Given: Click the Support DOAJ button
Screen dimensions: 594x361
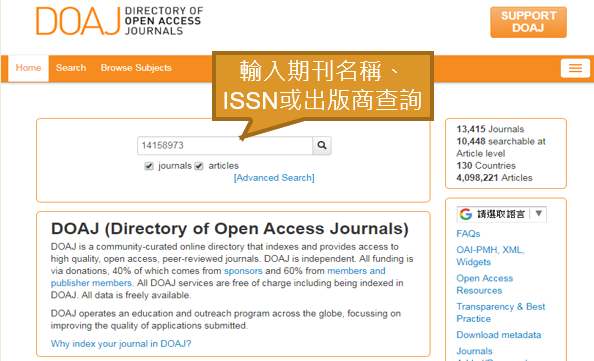Looking at the screenshot, I should 528,22.
